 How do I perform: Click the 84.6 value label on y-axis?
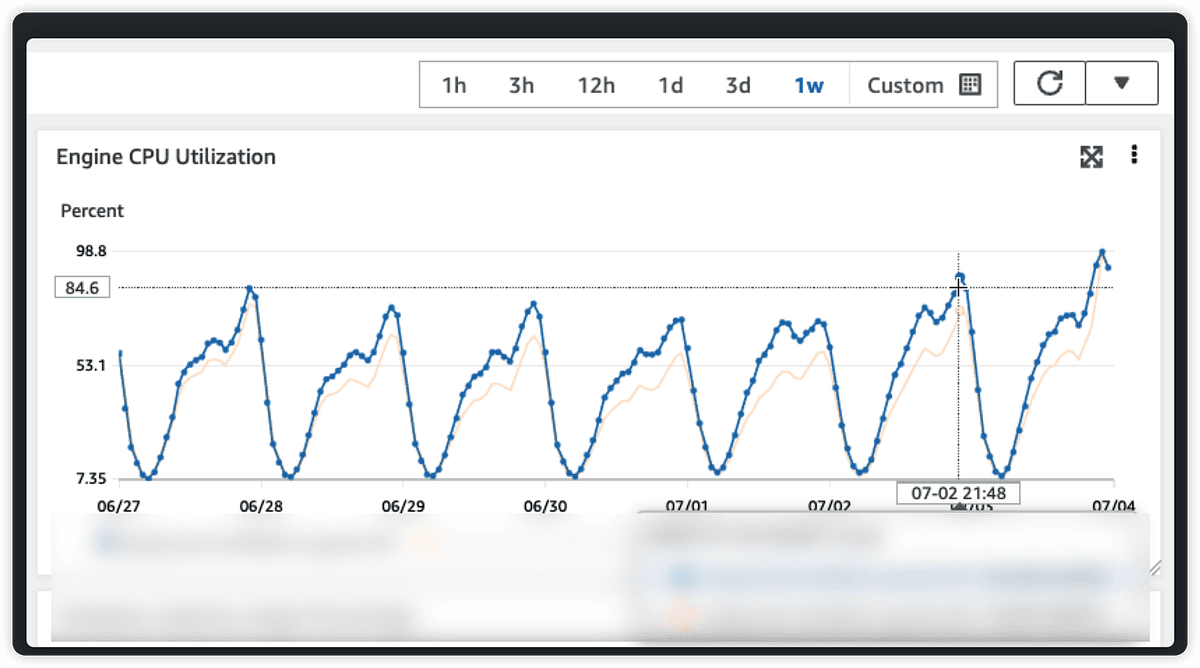(82, 288)
